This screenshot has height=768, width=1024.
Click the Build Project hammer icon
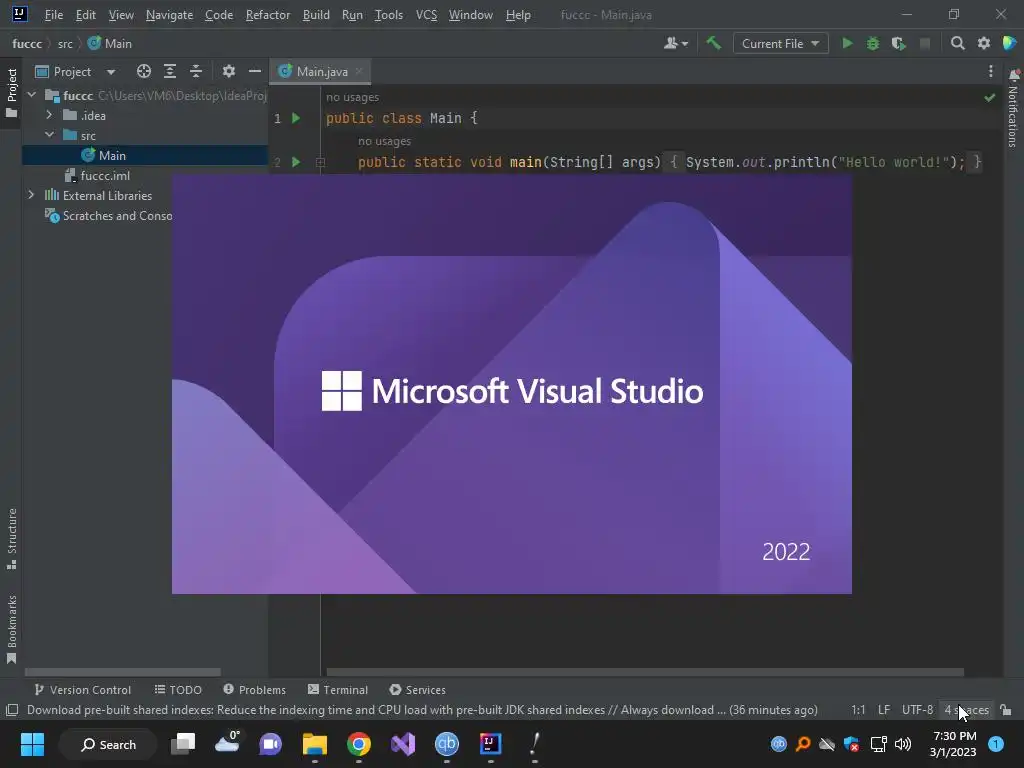(713, 43)
